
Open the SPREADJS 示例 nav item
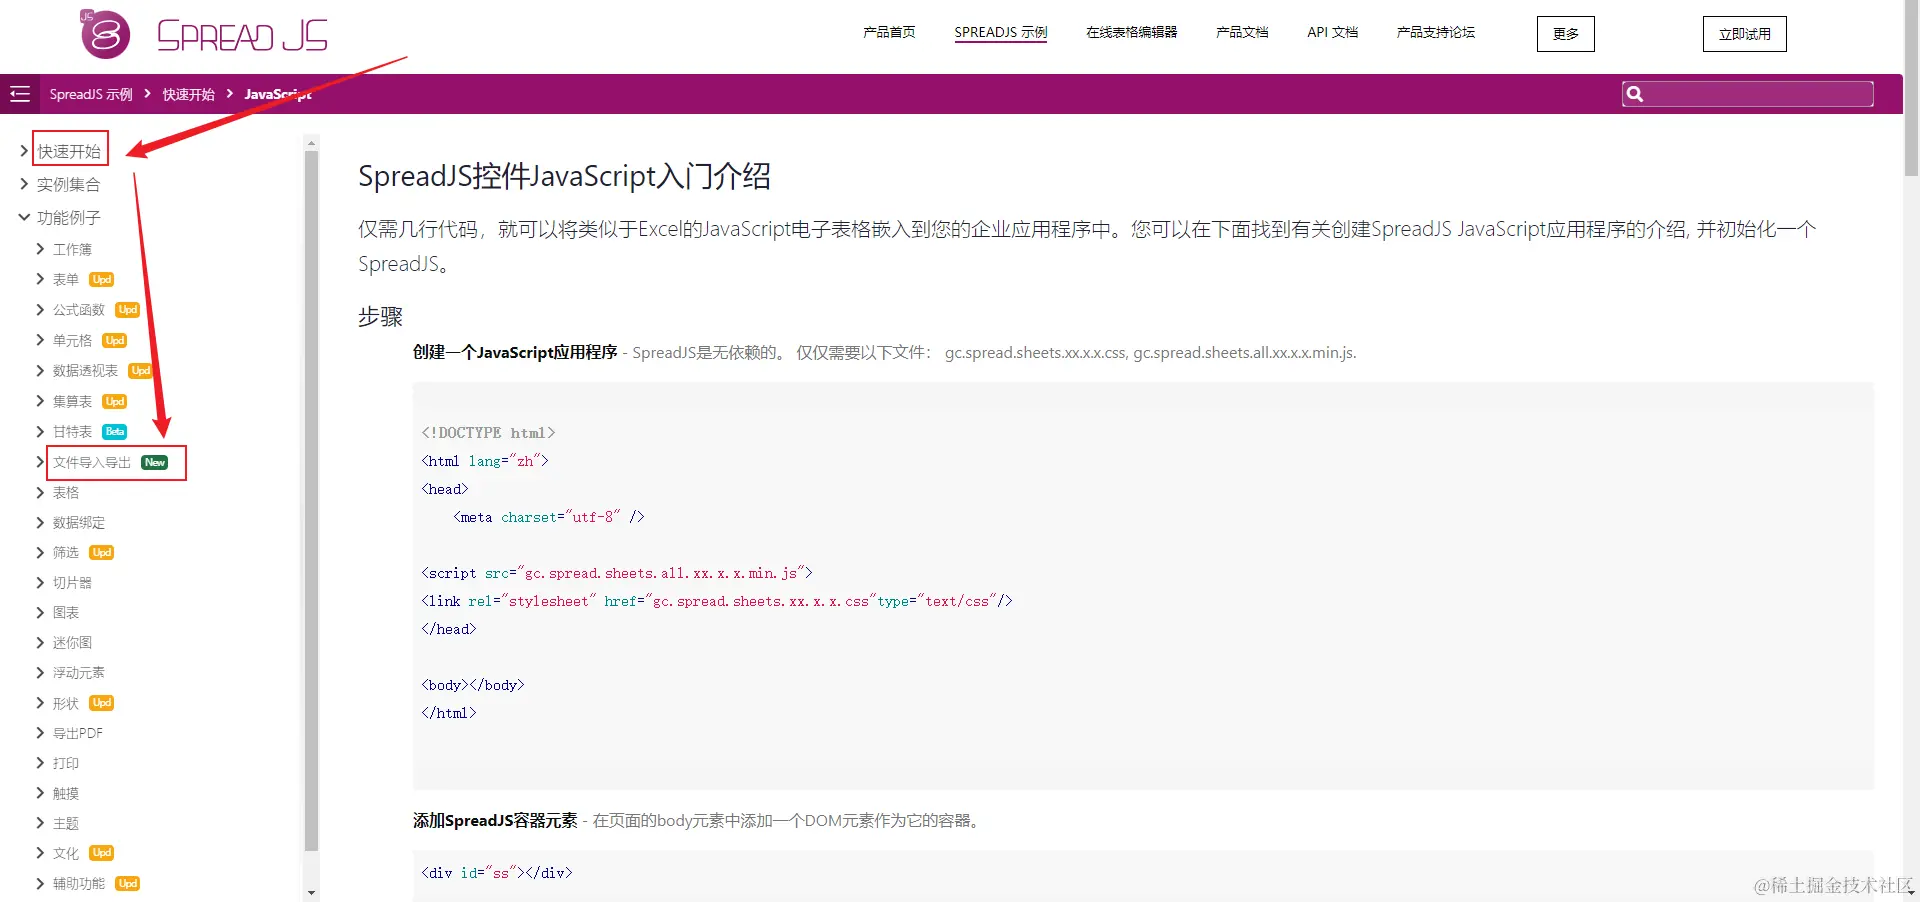[x=1000, y=32]
